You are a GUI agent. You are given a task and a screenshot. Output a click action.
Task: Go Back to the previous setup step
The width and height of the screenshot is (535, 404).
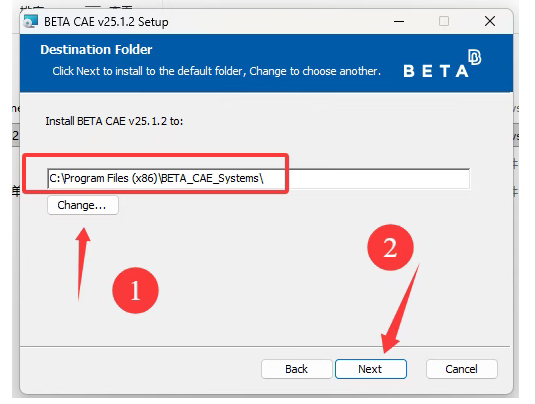[297, 369]
